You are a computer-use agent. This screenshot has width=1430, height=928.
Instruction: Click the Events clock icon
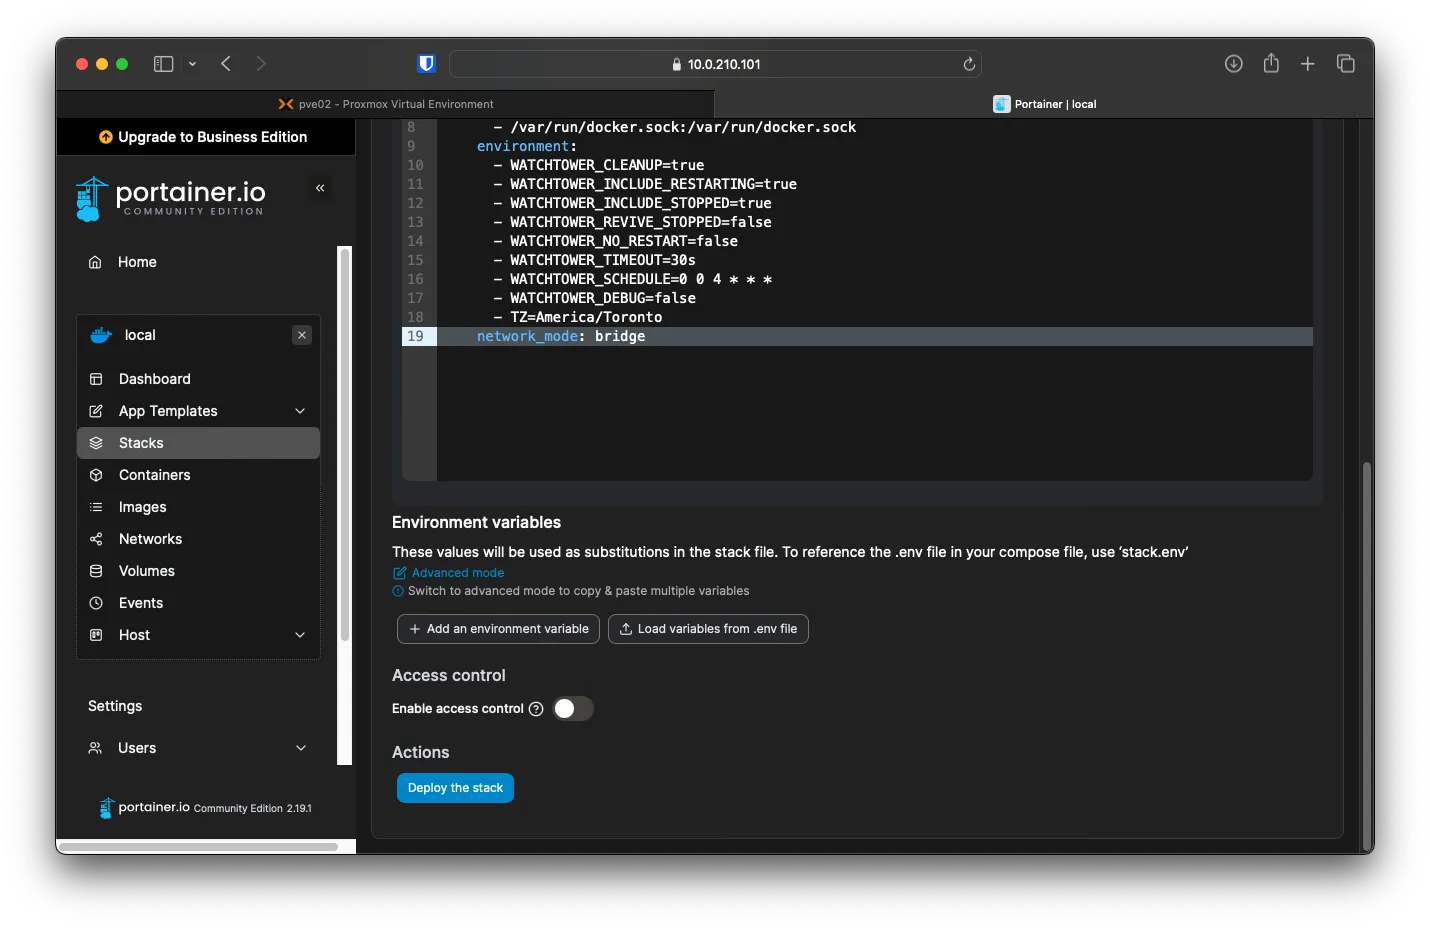[x=96, y=603]
